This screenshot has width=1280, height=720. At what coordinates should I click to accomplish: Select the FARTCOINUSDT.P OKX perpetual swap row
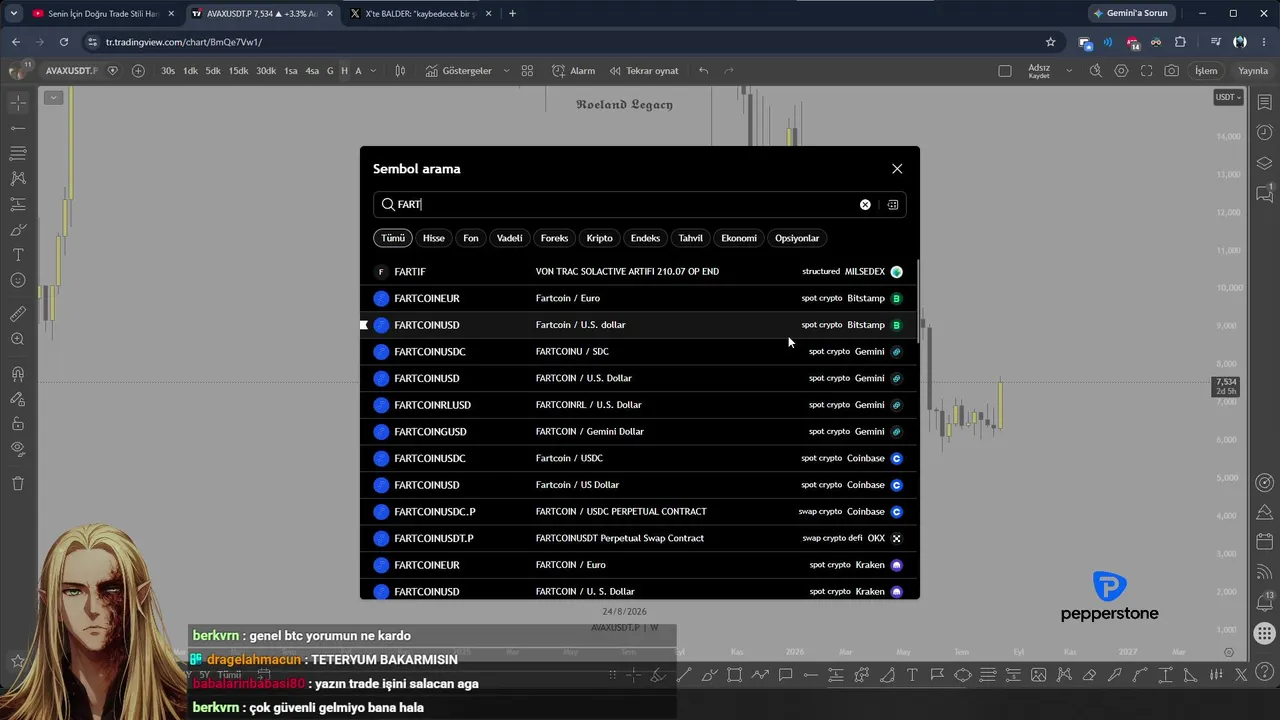(639, 538)
